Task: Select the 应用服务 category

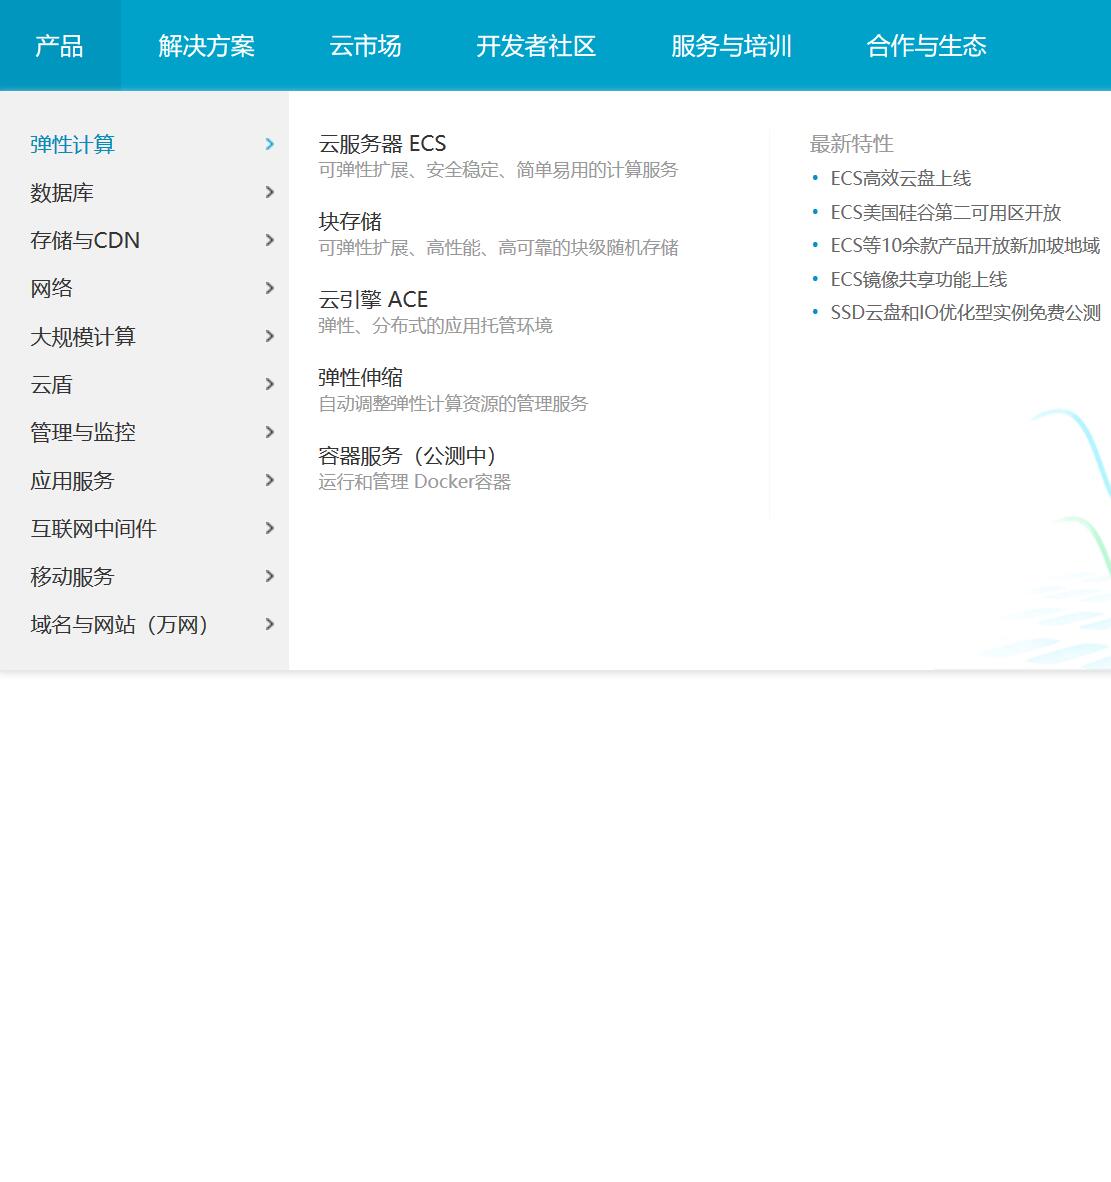Action: pos(72,480)
